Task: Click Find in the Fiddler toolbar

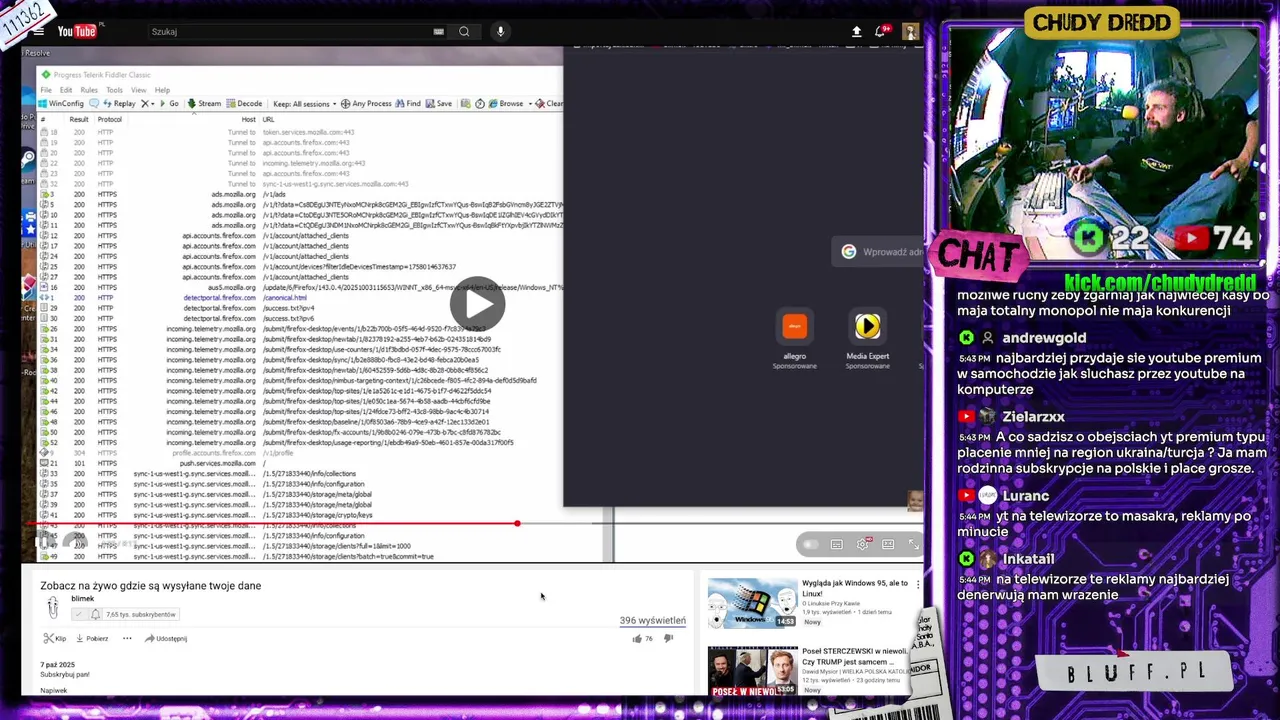Action: point(408,103)
